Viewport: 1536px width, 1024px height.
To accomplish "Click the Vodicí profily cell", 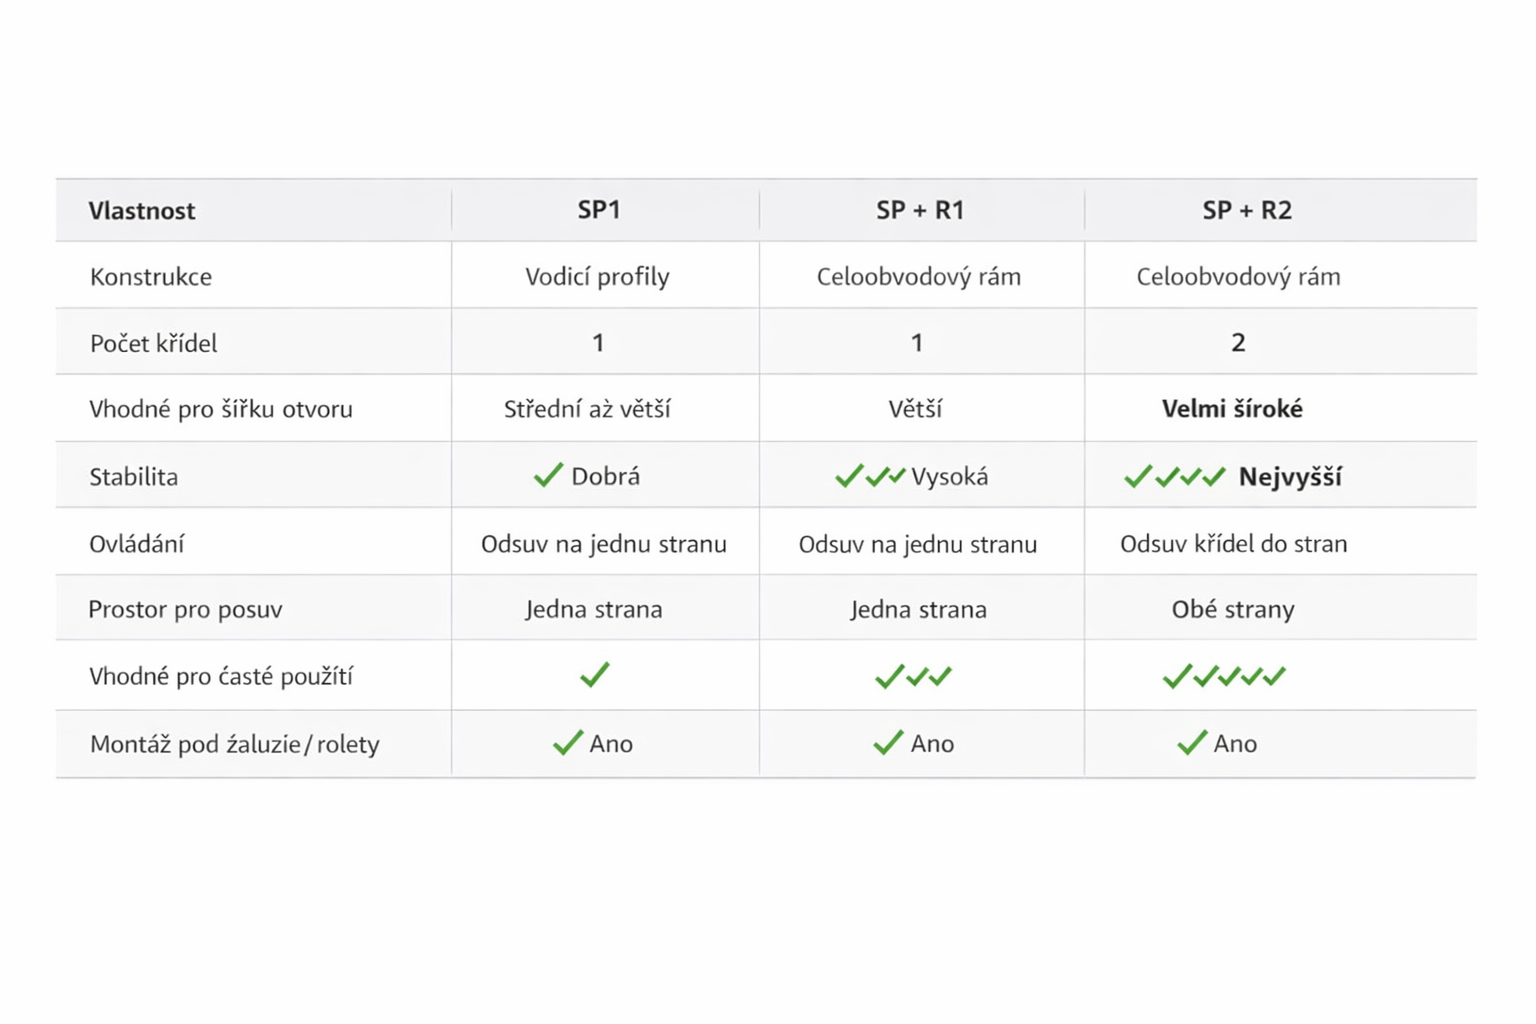I will pos(597,277).
